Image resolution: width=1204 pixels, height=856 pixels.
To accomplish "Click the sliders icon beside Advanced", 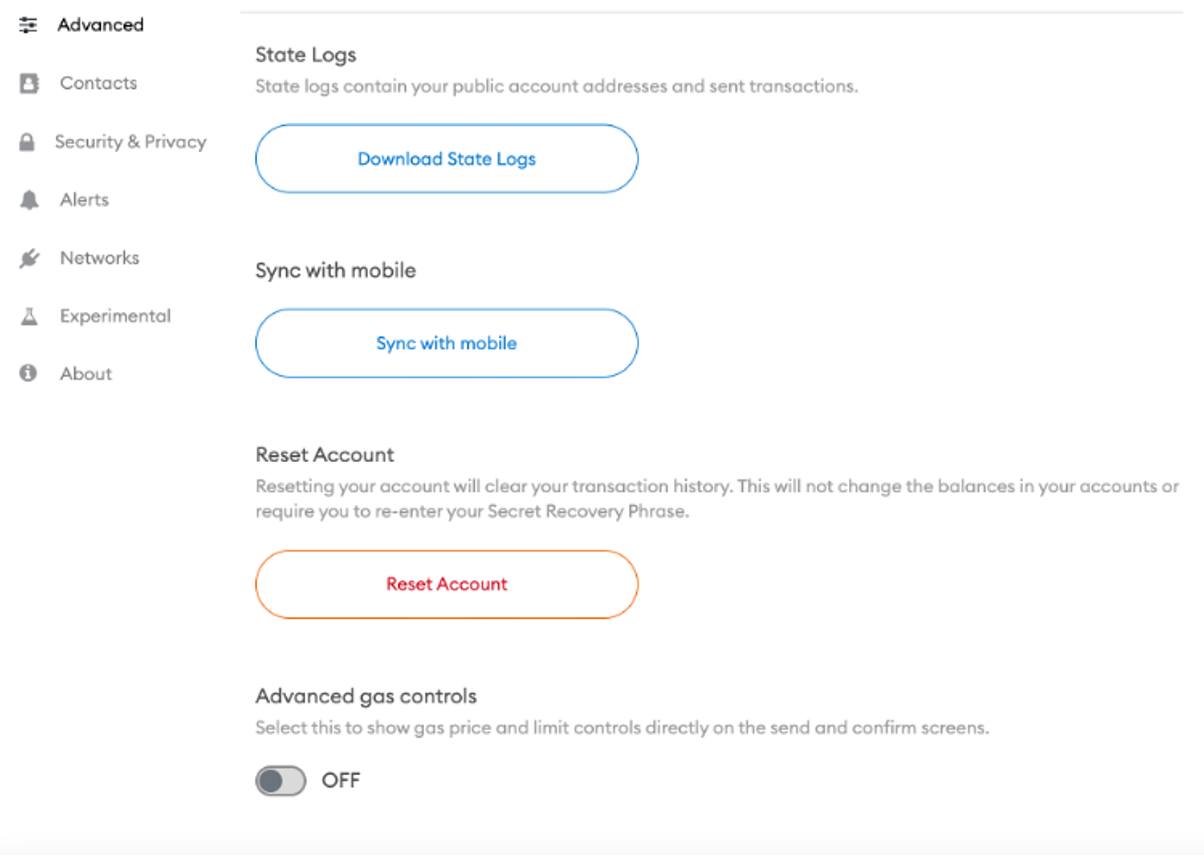I will 28,25.
